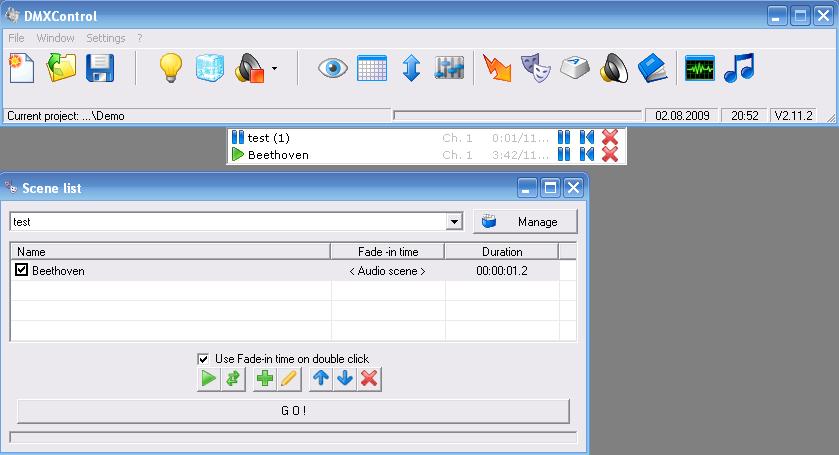Toggle Use Fade-in time on double click
Viewport: 839px width, 455px height.
(204, 358)
